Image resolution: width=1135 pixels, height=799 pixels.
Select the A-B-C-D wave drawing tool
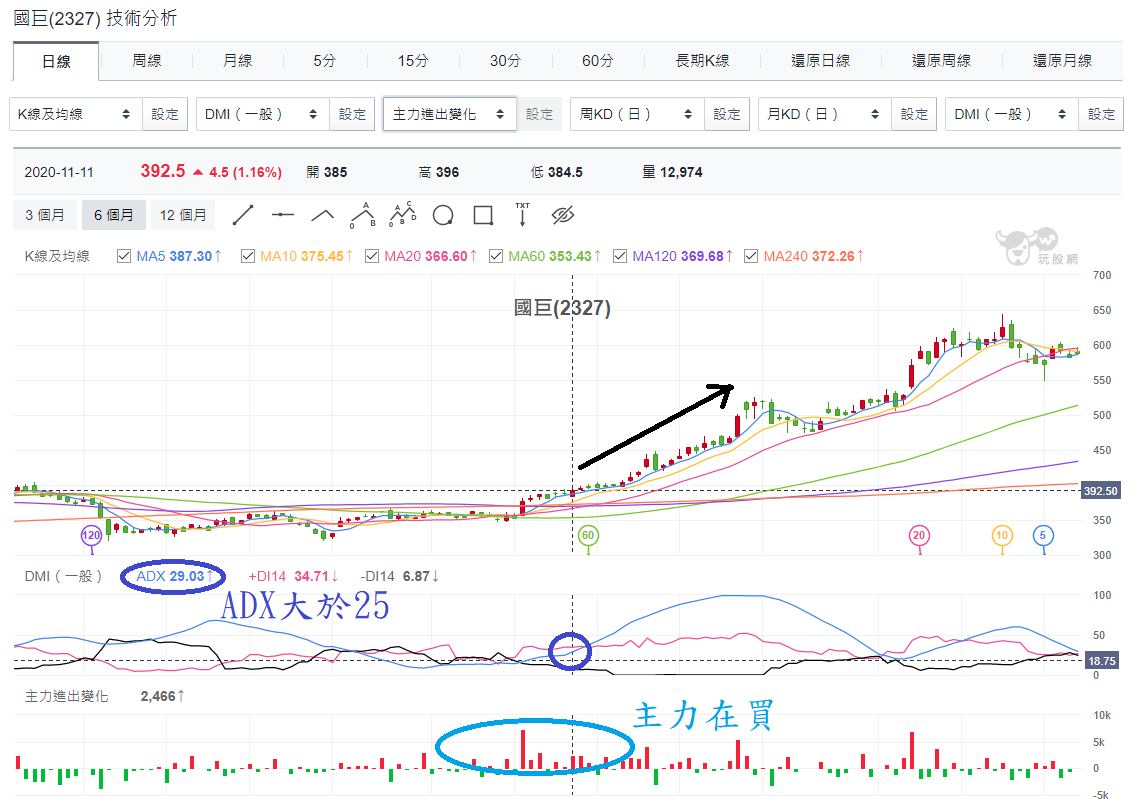404,214
